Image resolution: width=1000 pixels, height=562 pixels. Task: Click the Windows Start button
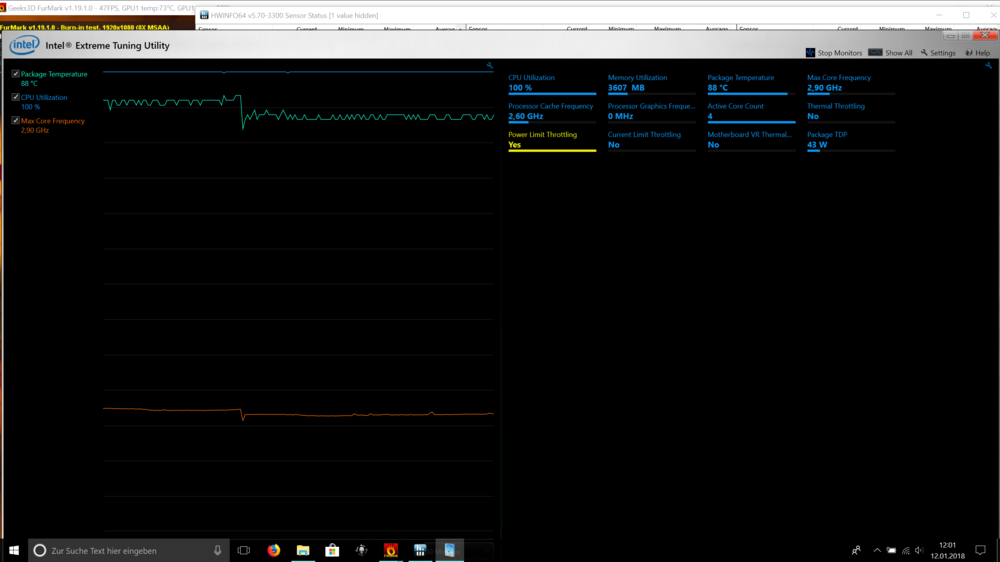pyautogui.click(x=14, y=550)
